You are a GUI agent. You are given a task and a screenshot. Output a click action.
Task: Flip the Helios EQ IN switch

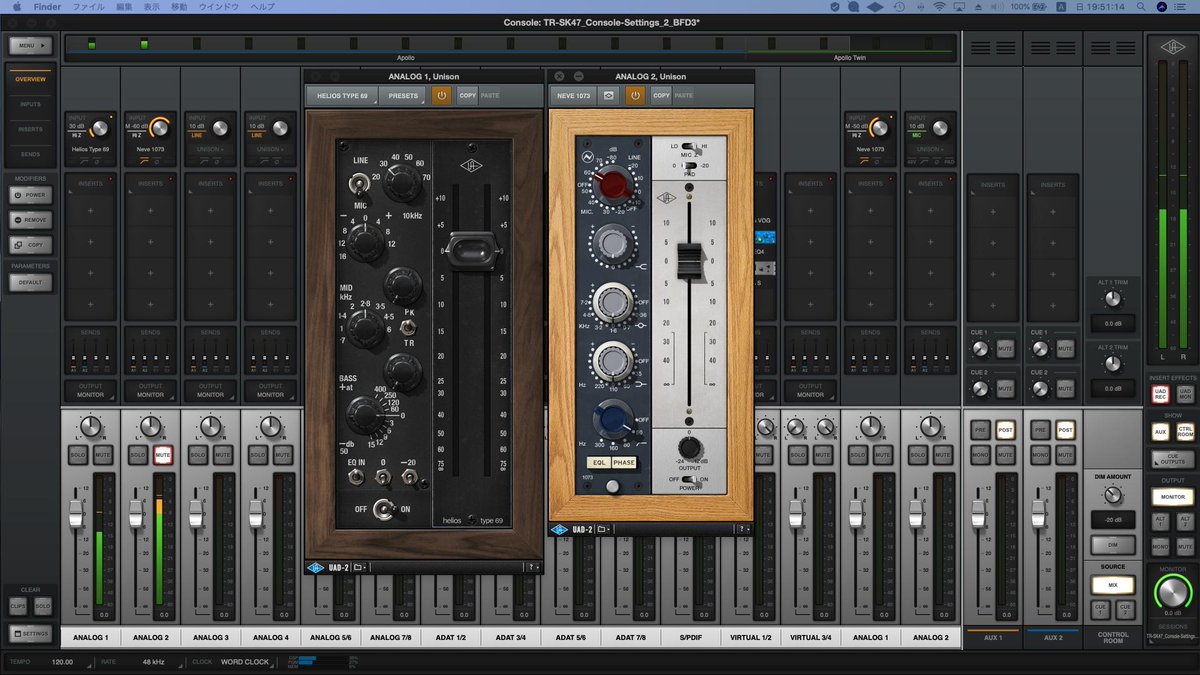354,477
